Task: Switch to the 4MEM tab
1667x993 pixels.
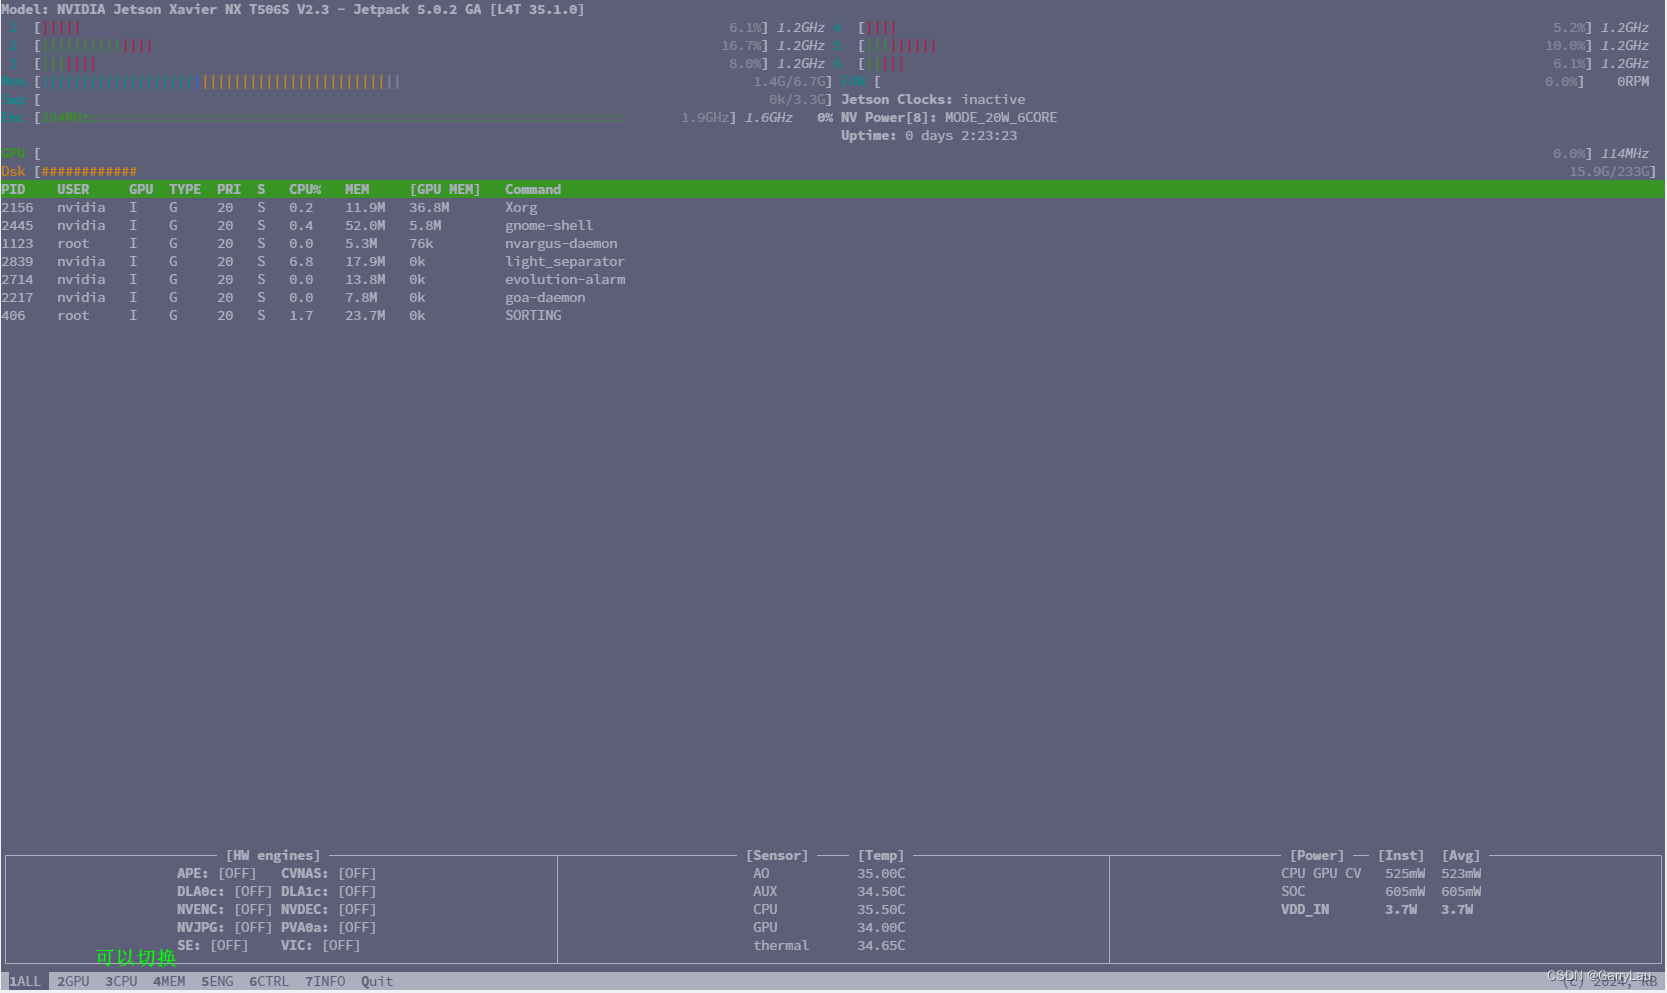Action: click(169, 981)
